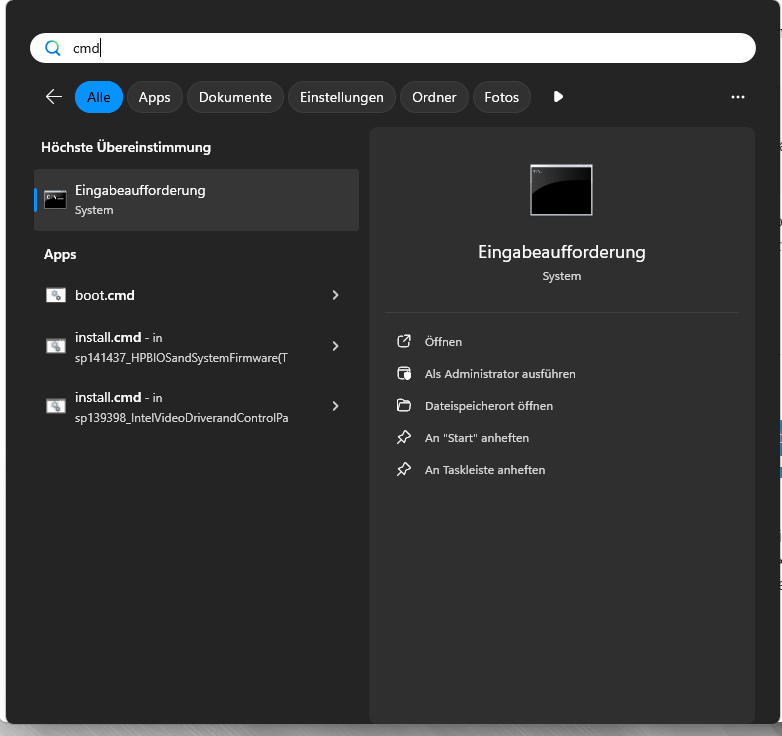Show Einstellungen search results
Viewport: 782px width, 736px height.
tap(341, 97)
